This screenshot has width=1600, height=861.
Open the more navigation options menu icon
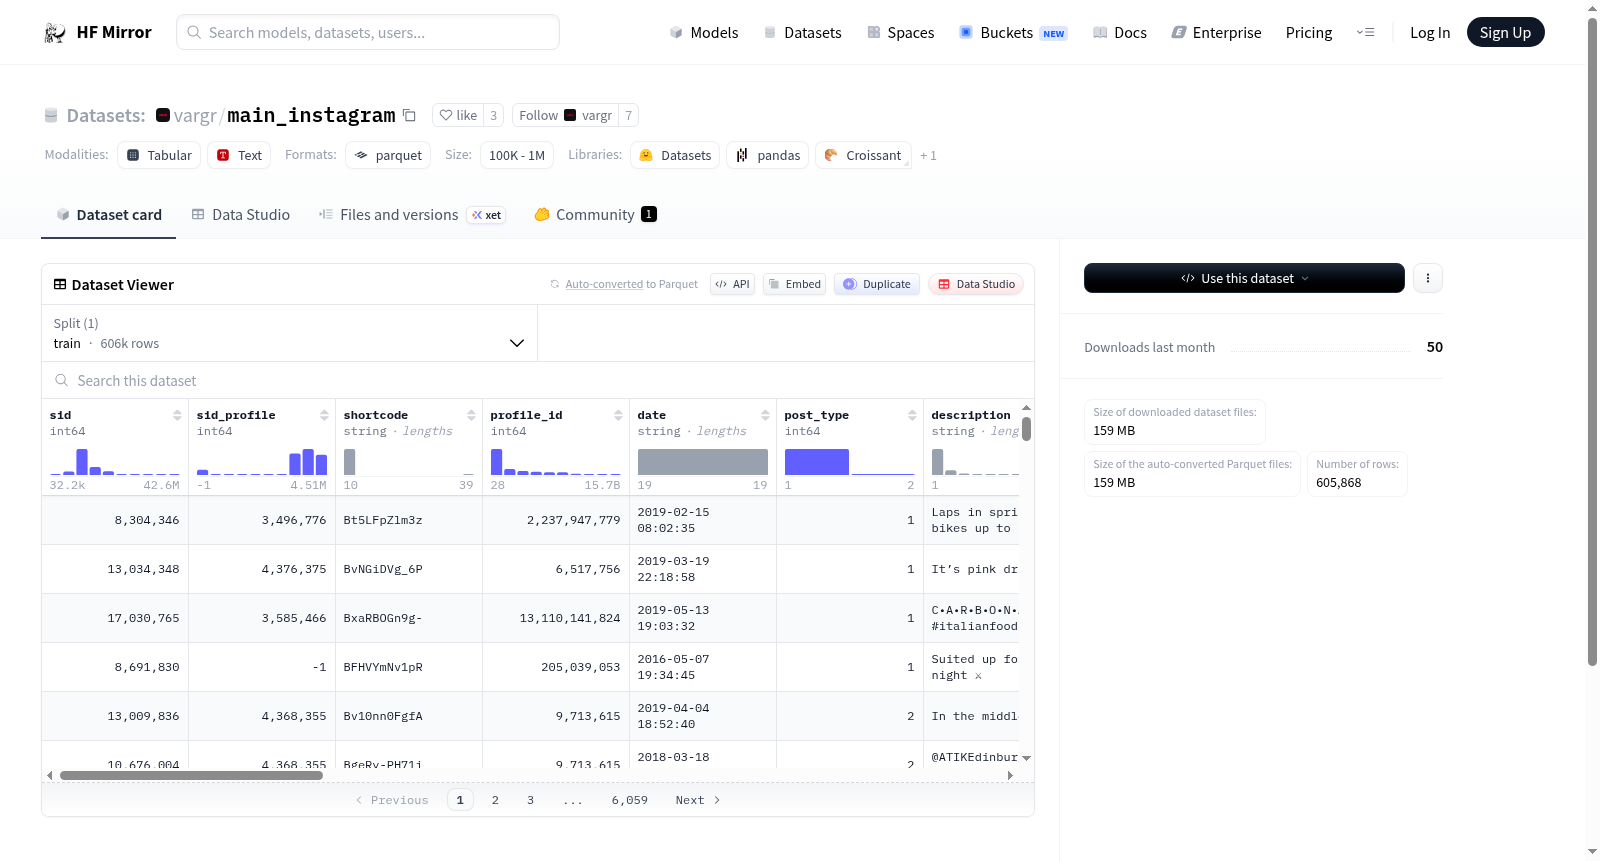tap(1365, 32)
